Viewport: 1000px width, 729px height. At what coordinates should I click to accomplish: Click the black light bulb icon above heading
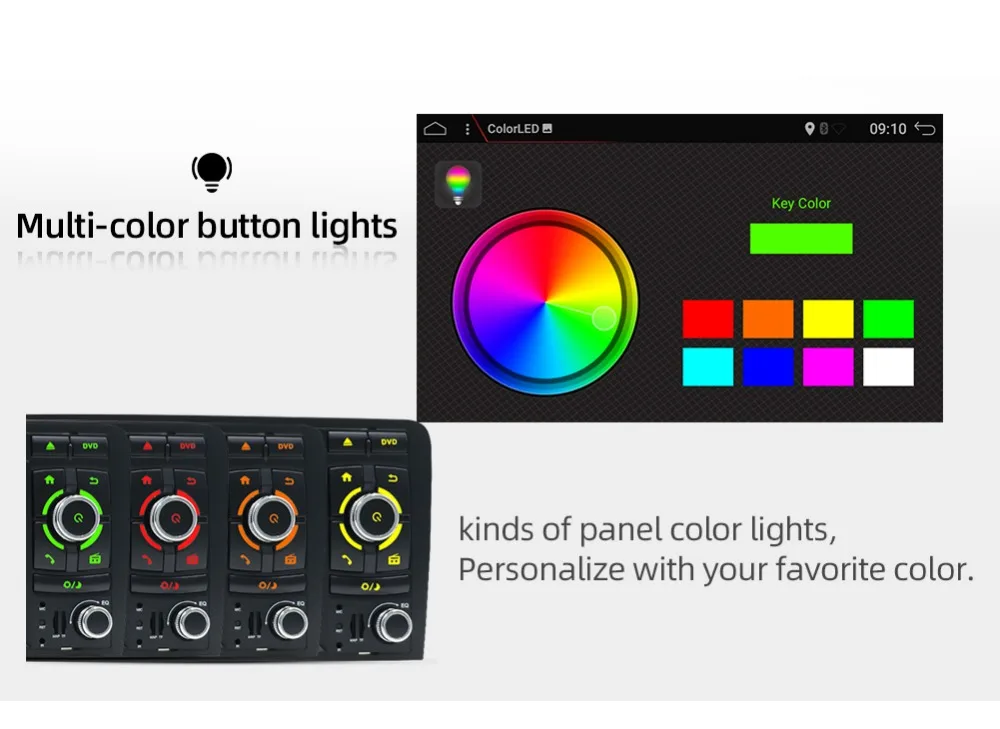[212, 172]
